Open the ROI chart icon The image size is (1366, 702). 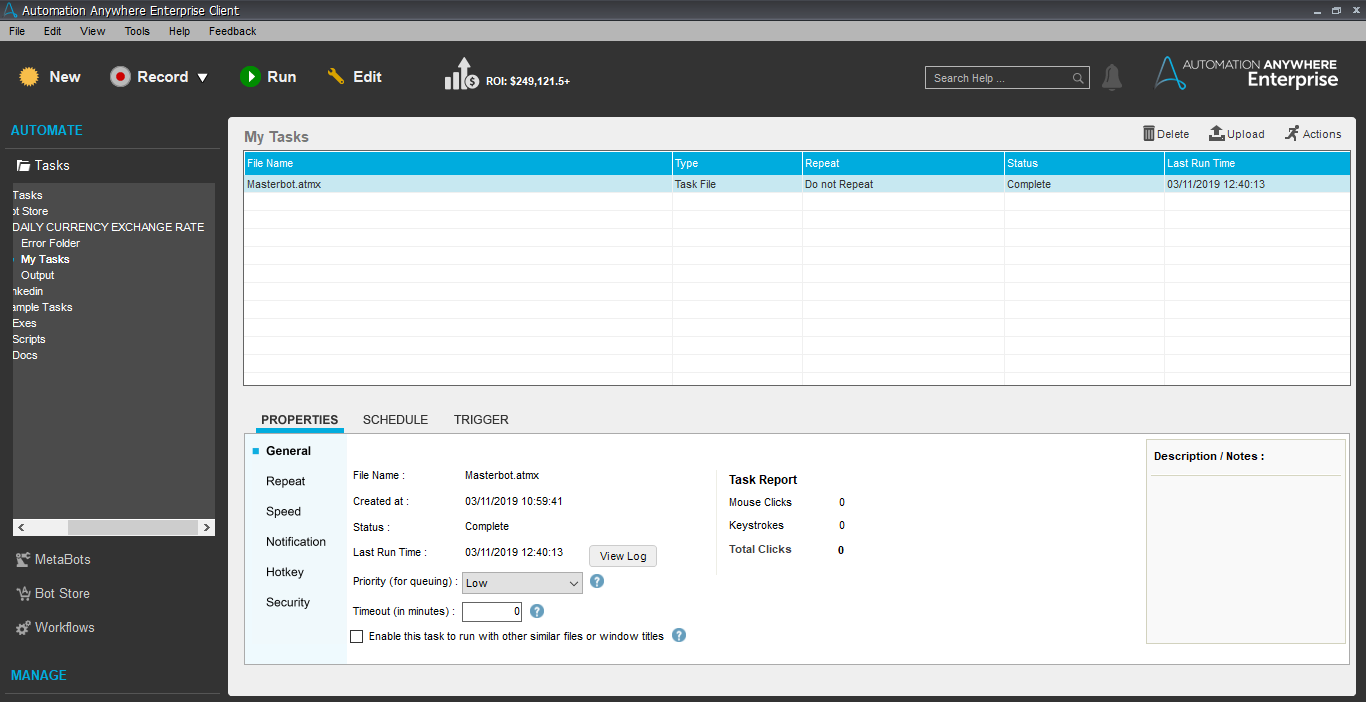pyautogui.click(x=461, y=75)
